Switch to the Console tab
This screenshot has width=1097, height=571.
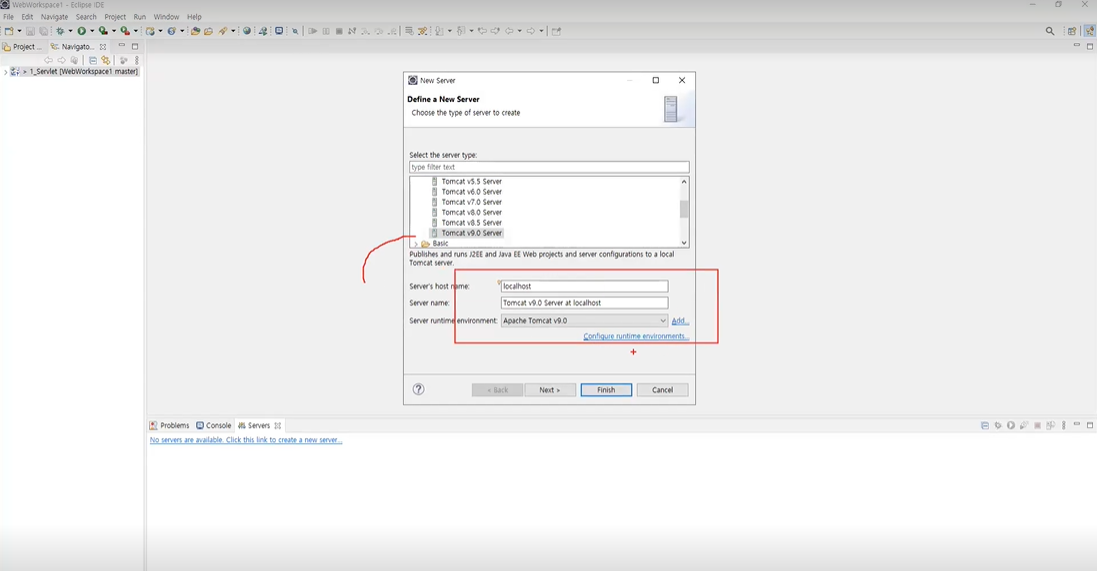click(x=213, y=425)
